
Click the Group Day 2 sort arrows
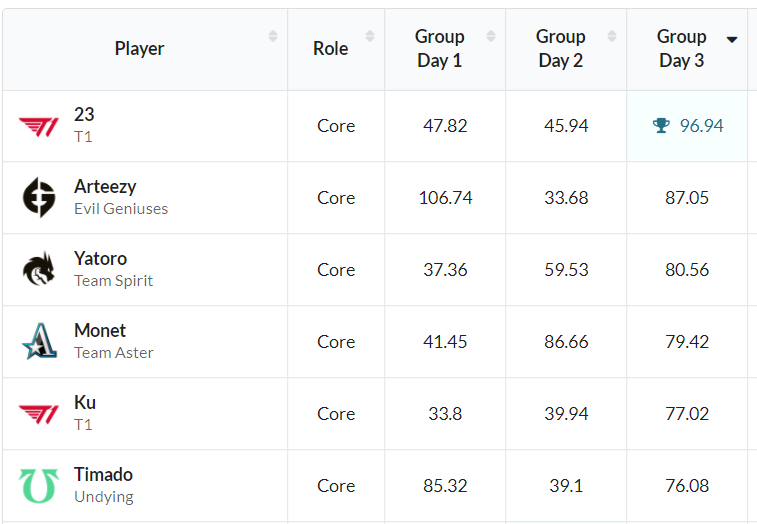point(612,36)
